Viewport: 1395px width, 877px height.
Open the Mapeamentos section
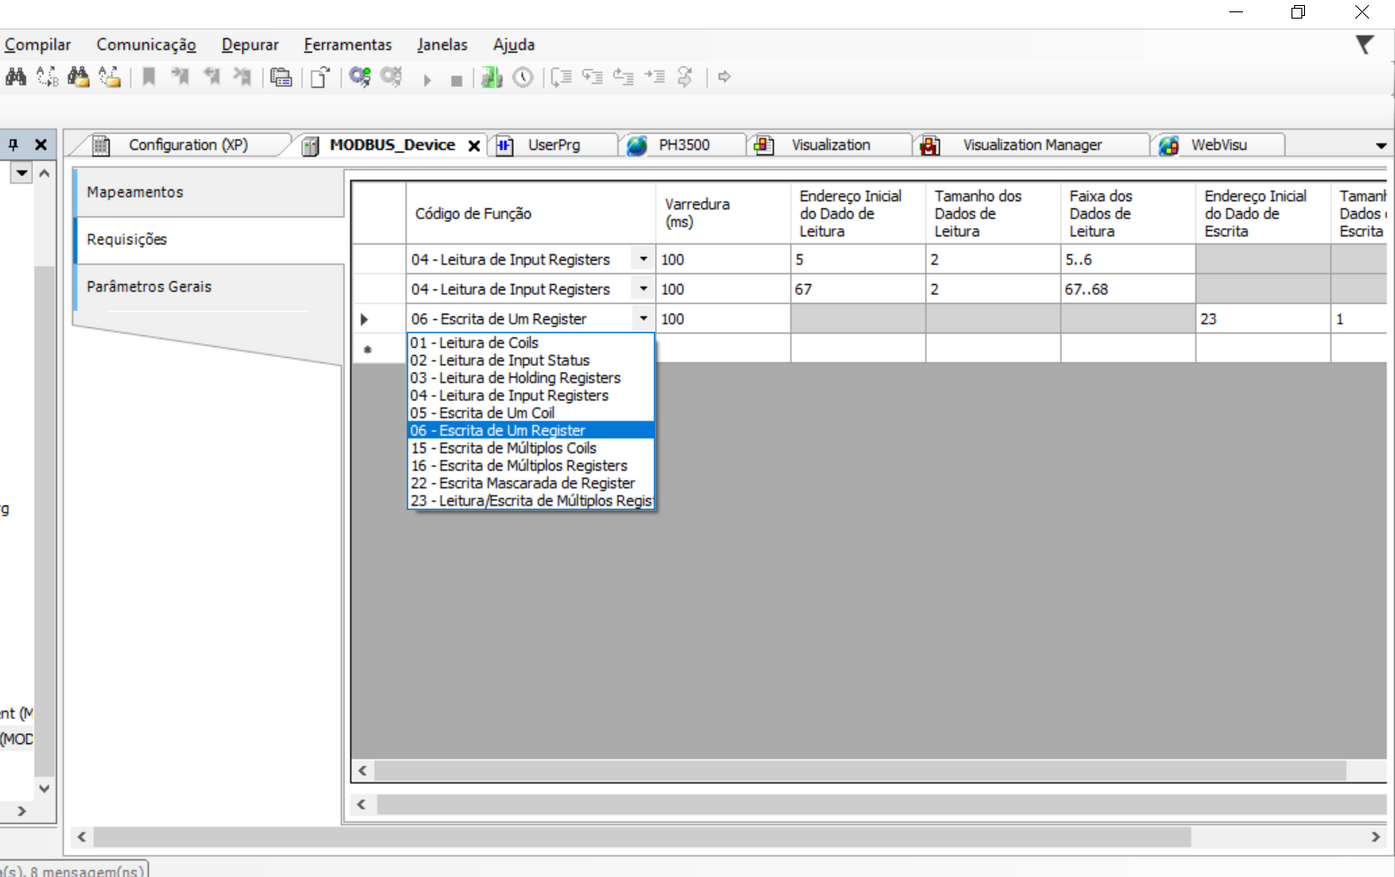(x=135, y=192)
